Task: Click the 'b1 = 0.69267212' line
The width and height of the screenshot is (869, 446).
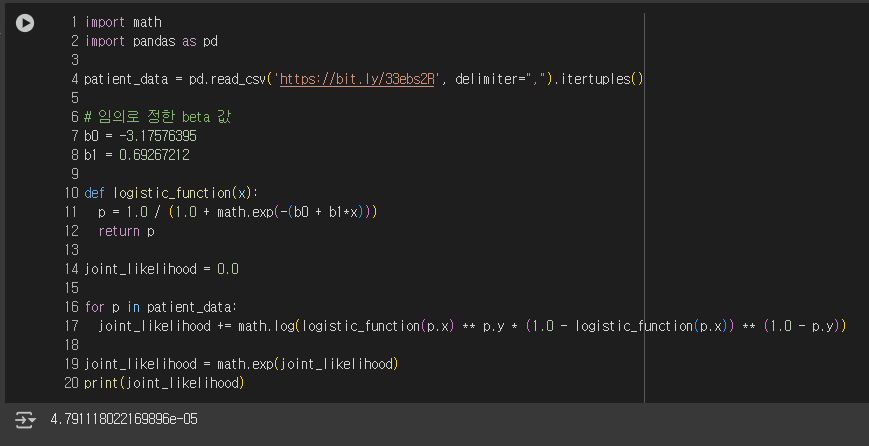Action: pyautogui.click(x=137, y=155)
